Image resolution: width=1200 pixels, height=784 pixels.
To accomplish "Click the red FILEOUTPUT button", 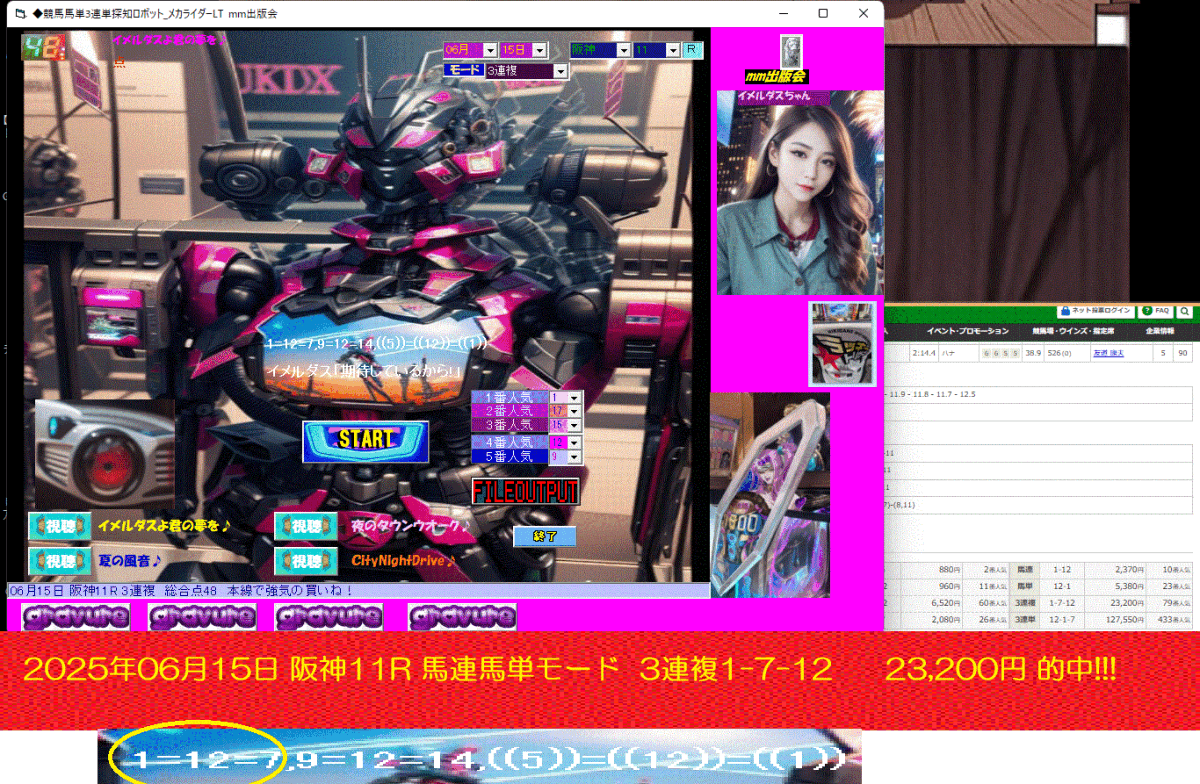I will click(526, 491).
